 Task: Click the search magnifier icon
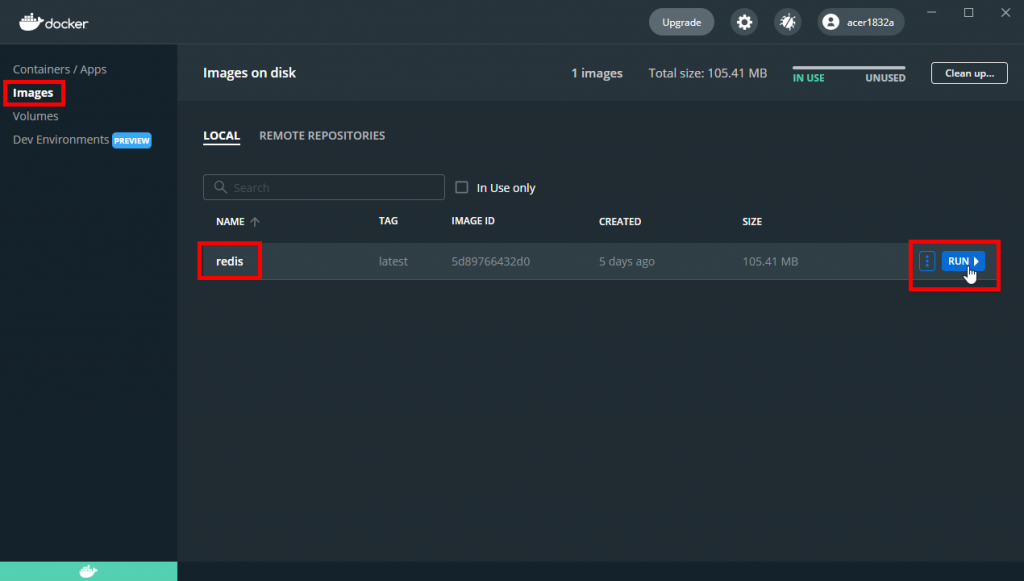click(221, 187)
